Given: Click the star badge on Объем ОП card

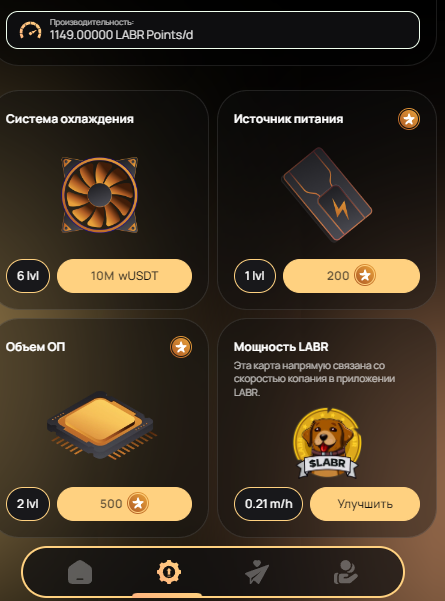Looking at the screenshot, I should (x=181, y=347).
